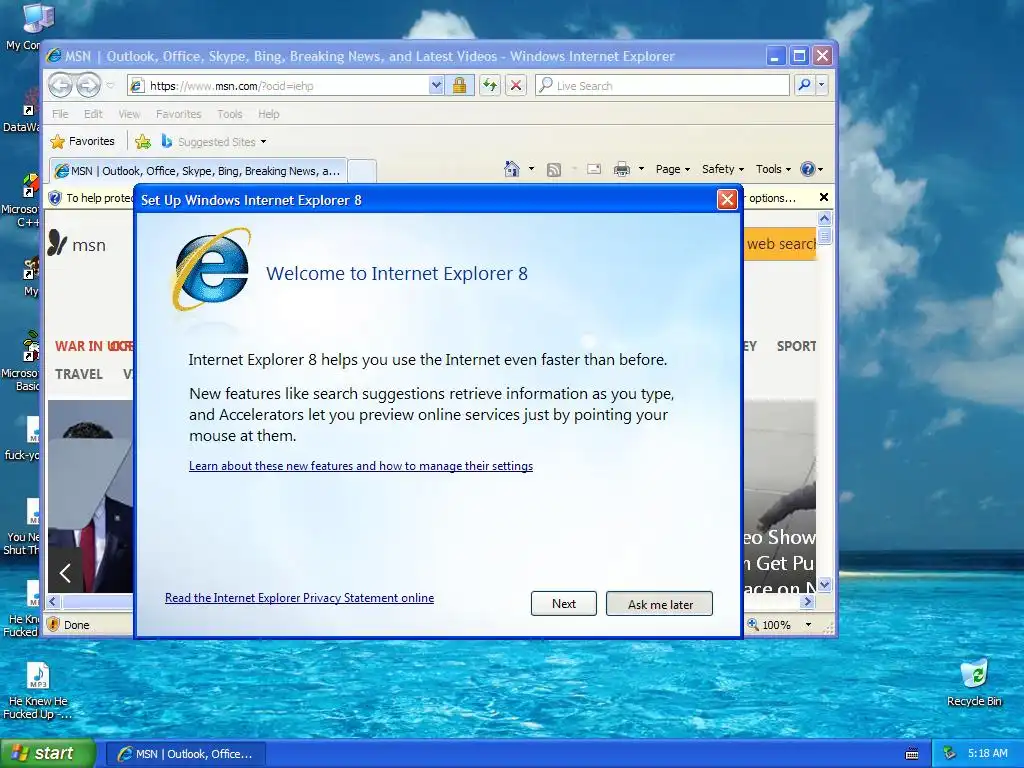
Task: Close the information bar with X
Action: pyautogui.click(x=824, y=197)
